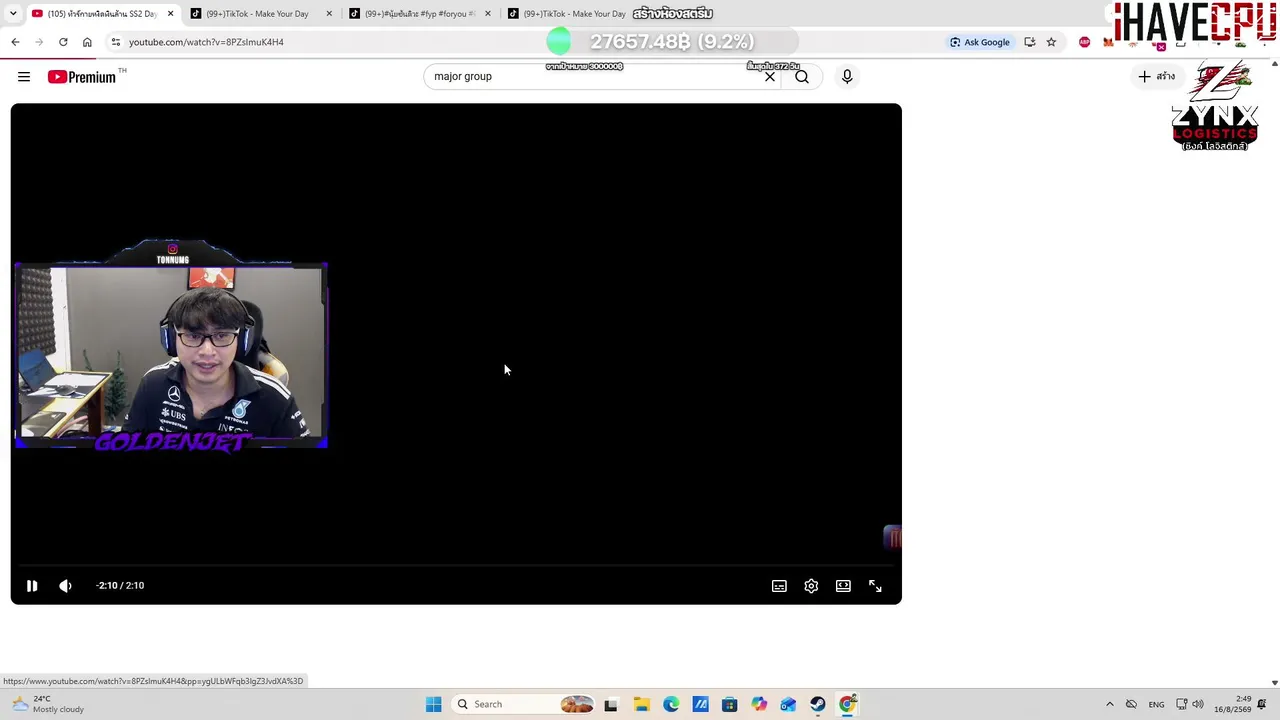Open the blue slanted-lines app on the taskbar
Screen dimensions: 1280x720
[700, 704]
